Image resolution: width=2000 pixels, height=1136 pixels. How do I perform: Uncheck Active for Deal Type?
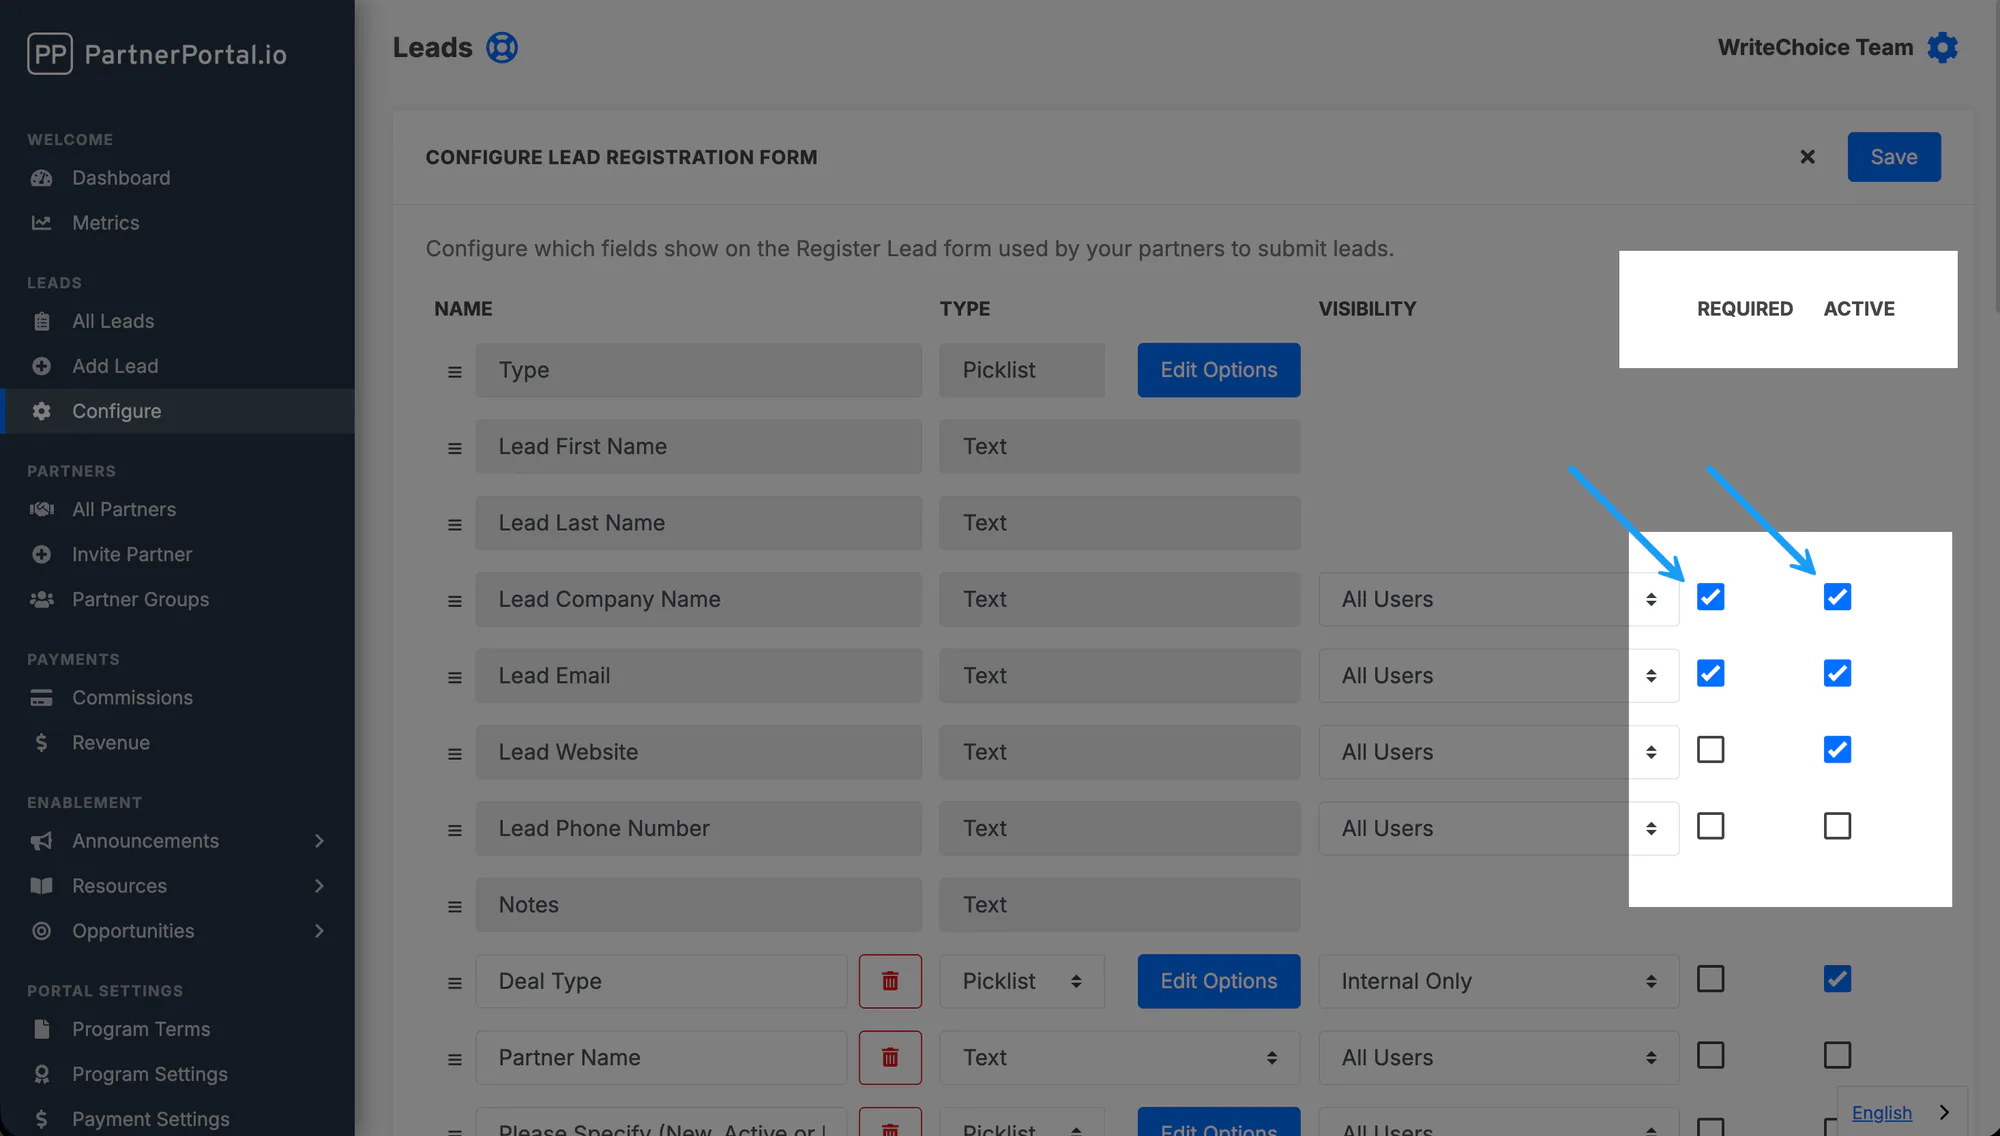[x=1837, y=979]
